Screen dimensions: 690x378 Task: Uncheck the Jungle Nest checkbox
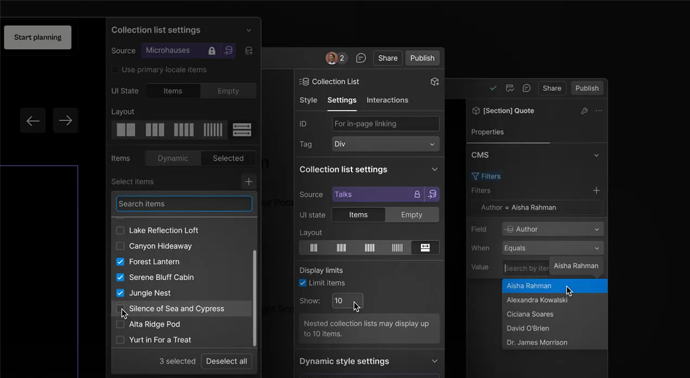click(120, 293)
